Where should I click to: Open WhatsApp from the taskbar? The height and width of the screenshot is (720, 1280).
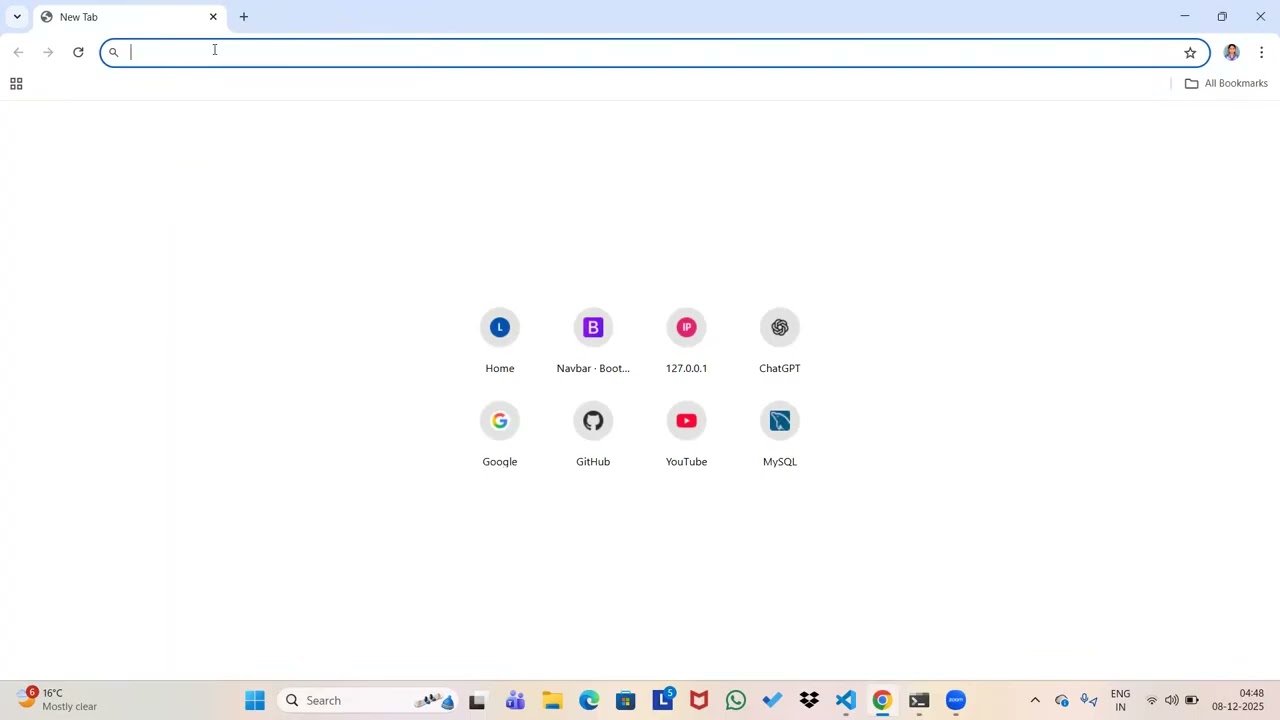point(736,701)
